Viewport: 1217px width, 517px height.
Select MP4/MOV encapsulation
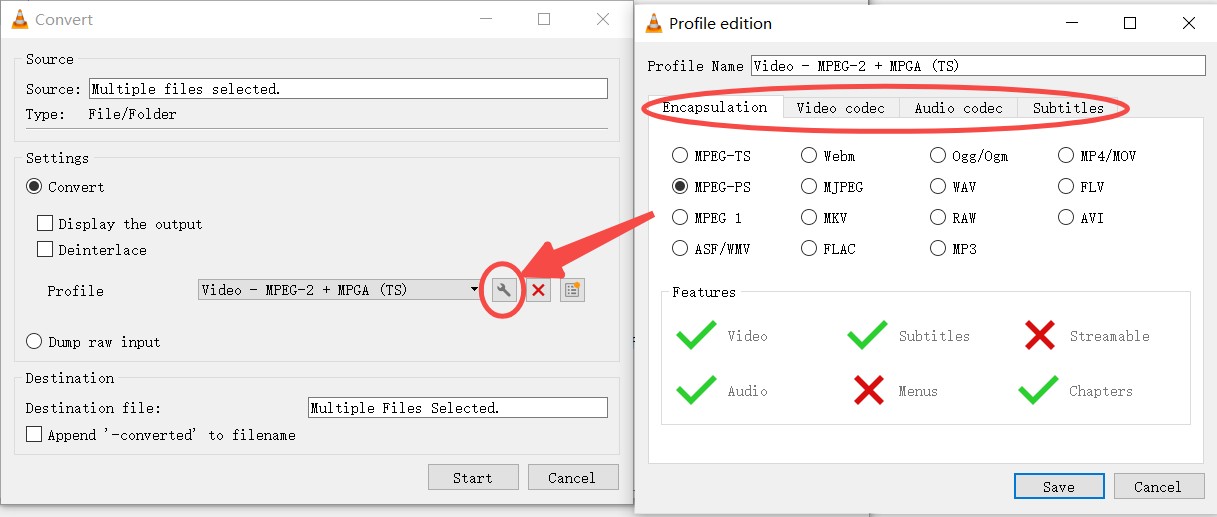pyautogui.click(x=1066, y=156)
